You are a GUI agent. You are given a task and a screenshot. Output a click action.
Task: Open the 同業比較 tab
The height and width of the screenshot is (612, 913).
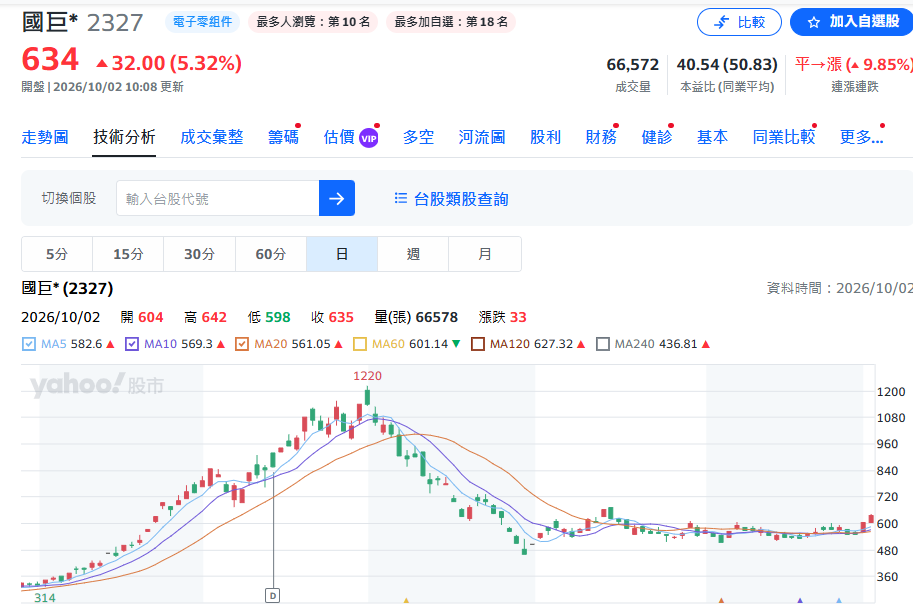[784, 137]
